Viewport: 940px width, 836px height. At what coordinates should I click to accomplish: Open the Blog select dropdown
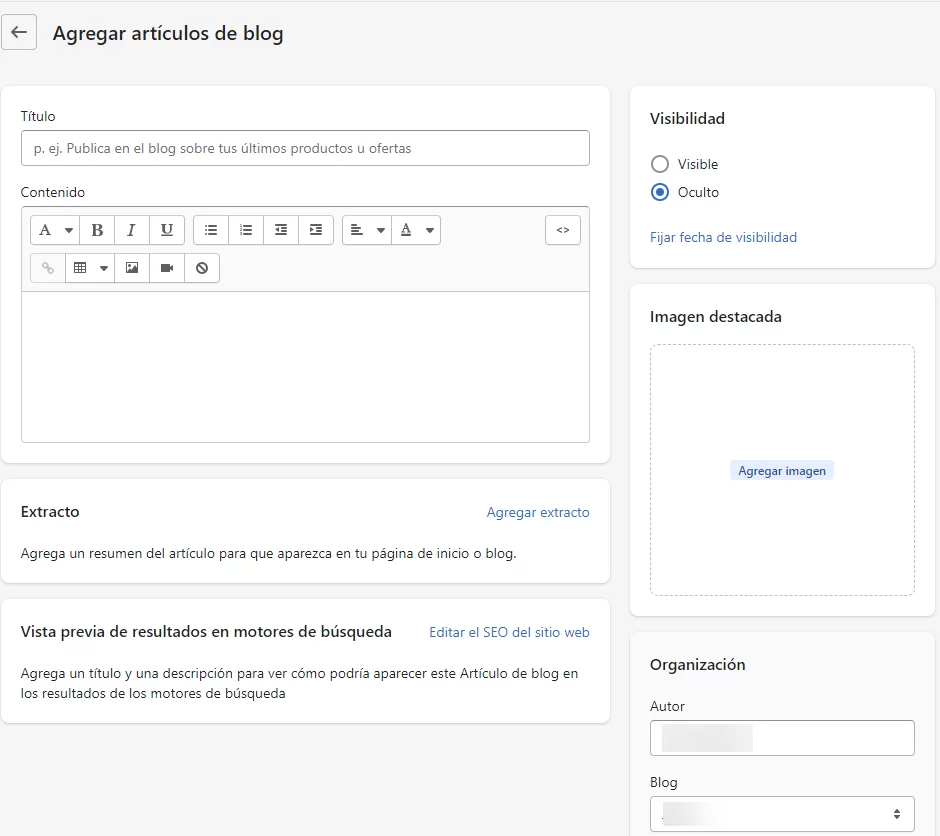pos(782,814)
